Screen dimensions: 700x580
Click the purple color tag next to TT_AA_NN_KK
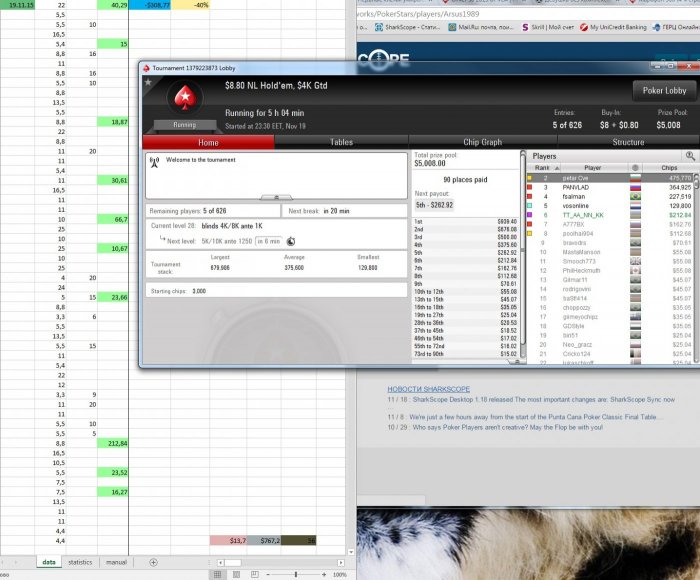(x=529, y=215)
